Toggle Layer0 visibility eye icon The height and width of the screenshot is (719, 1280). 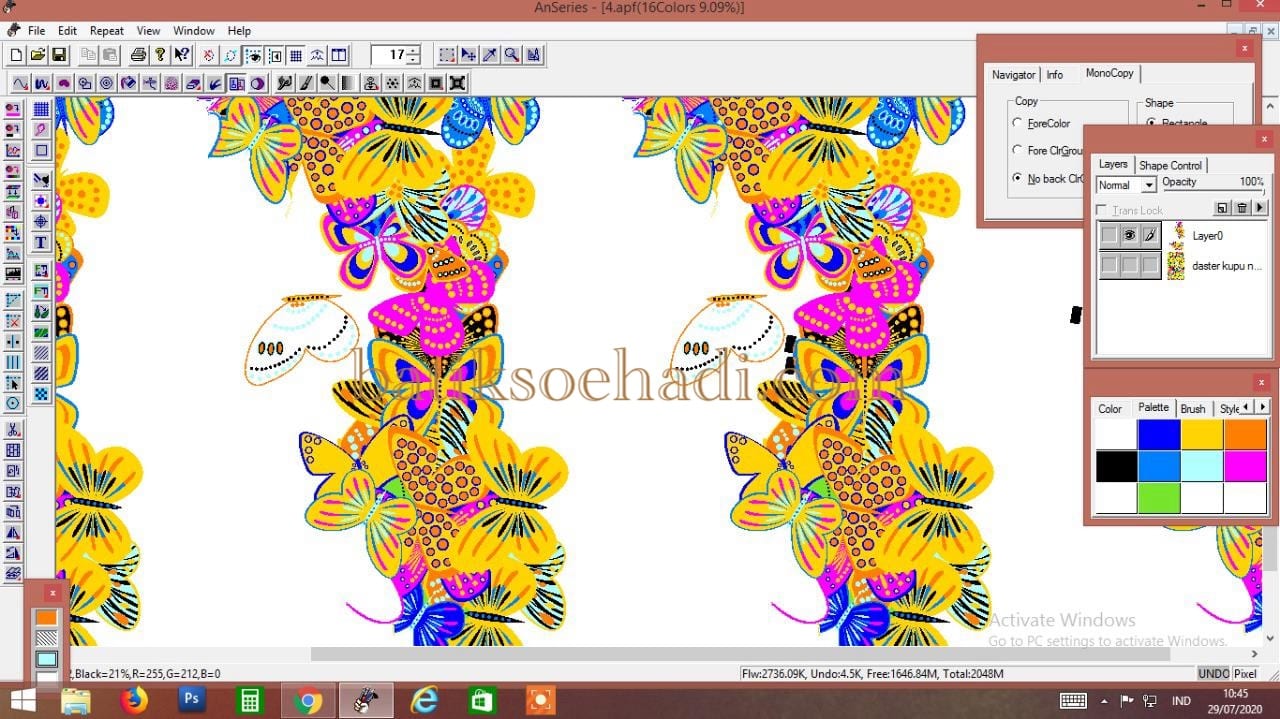(x=1130, y=235)
